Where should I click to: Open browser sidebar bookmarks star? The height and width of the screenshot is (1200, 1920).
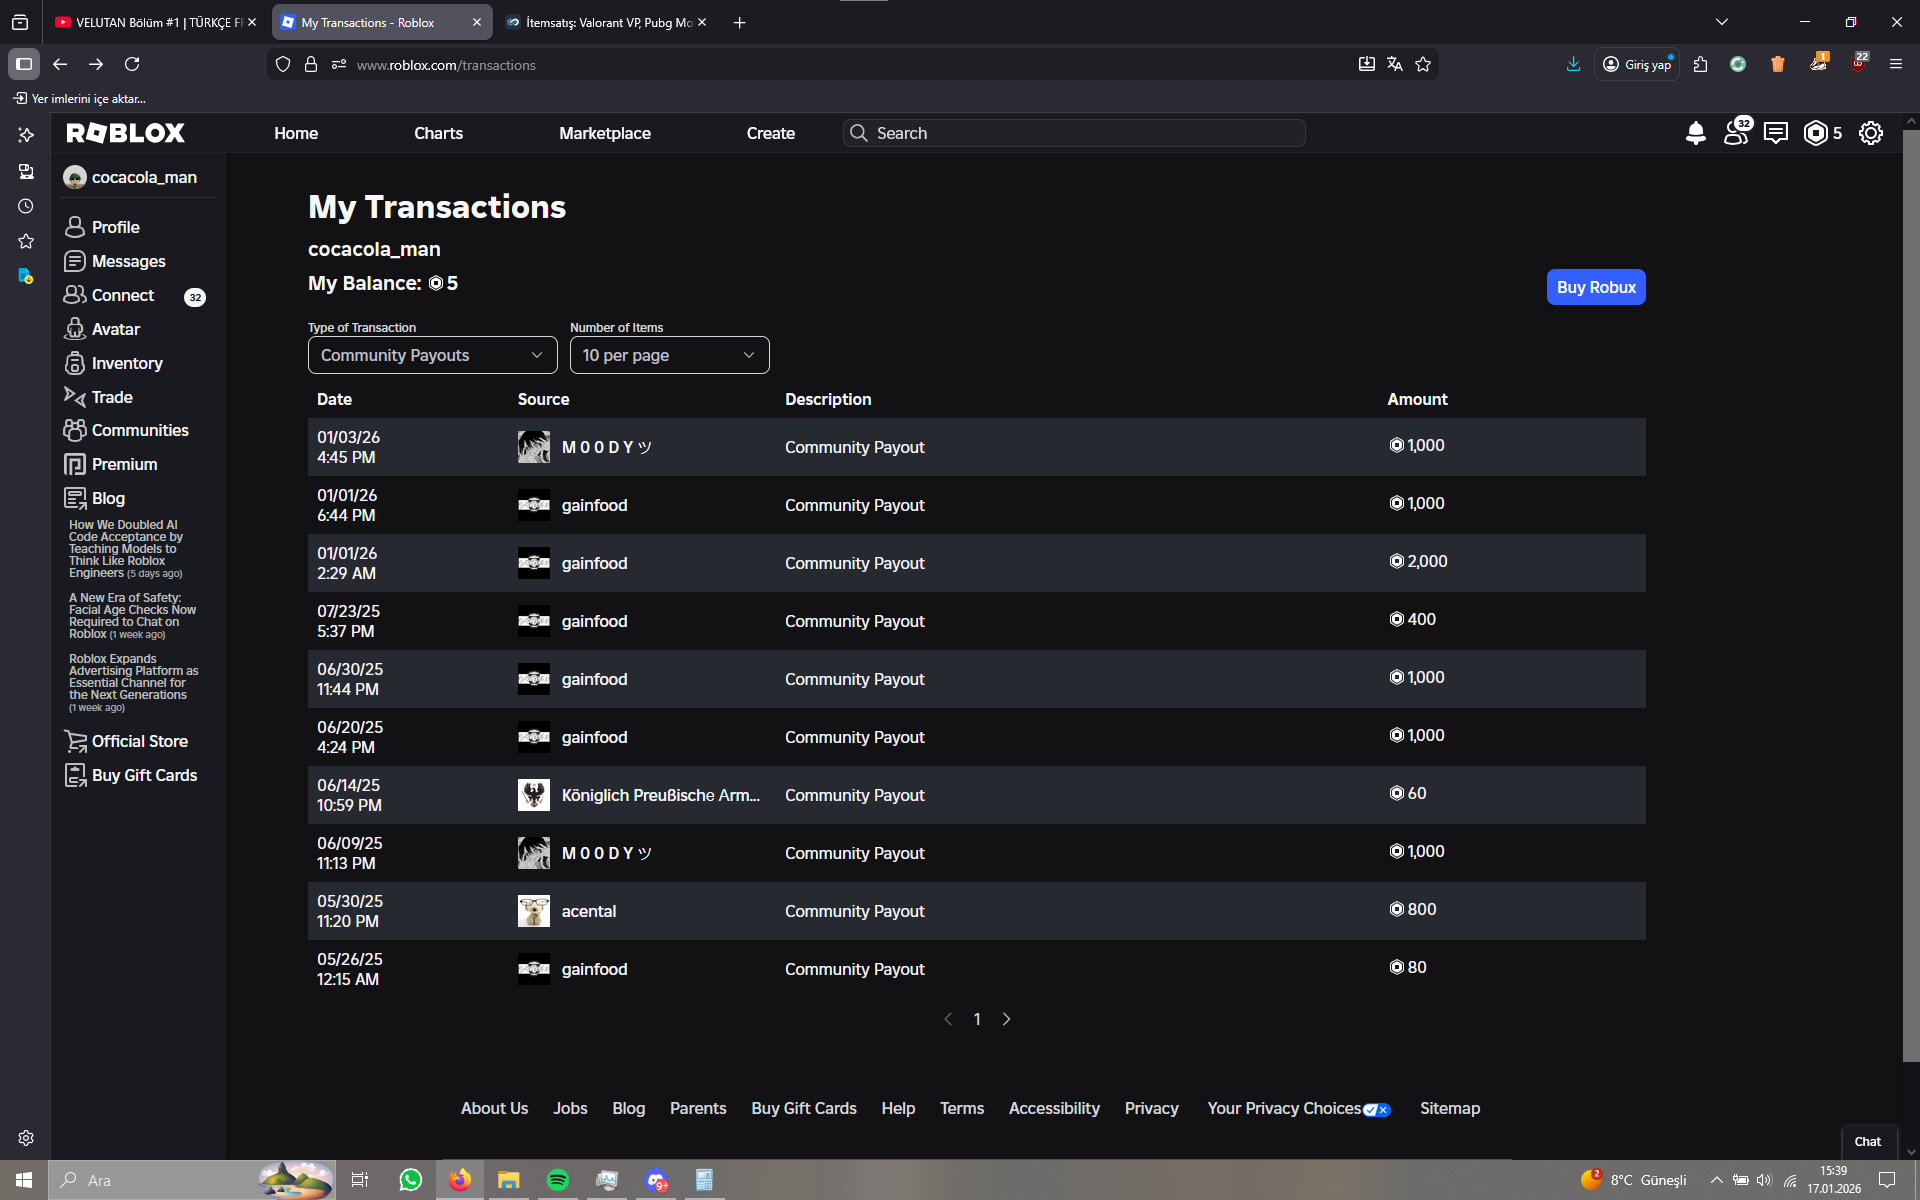pyautogui.click(x=26, y=241)
